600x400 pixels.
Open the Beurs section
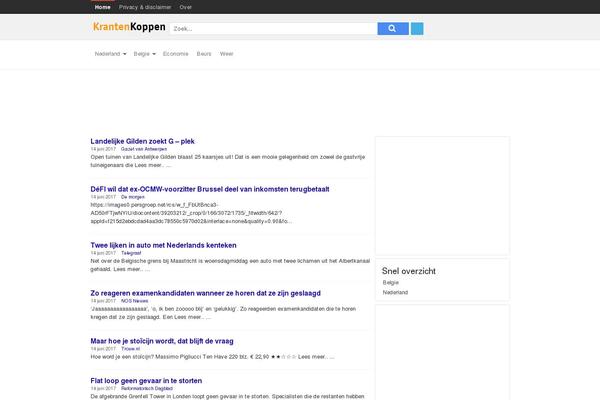[204, 54]
